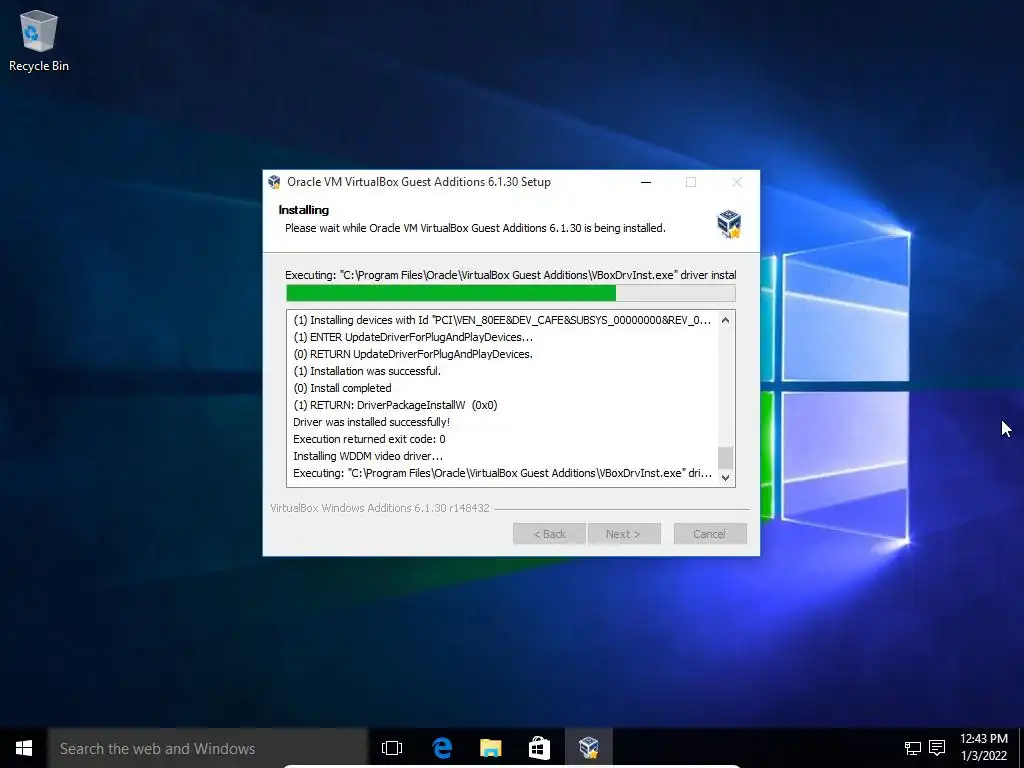Viewport: 1024px width, 768px height.
Task: Select the 'ENTER UpdateDriverForPlugAndPlayDevices...' line
Action: (413, 337)
